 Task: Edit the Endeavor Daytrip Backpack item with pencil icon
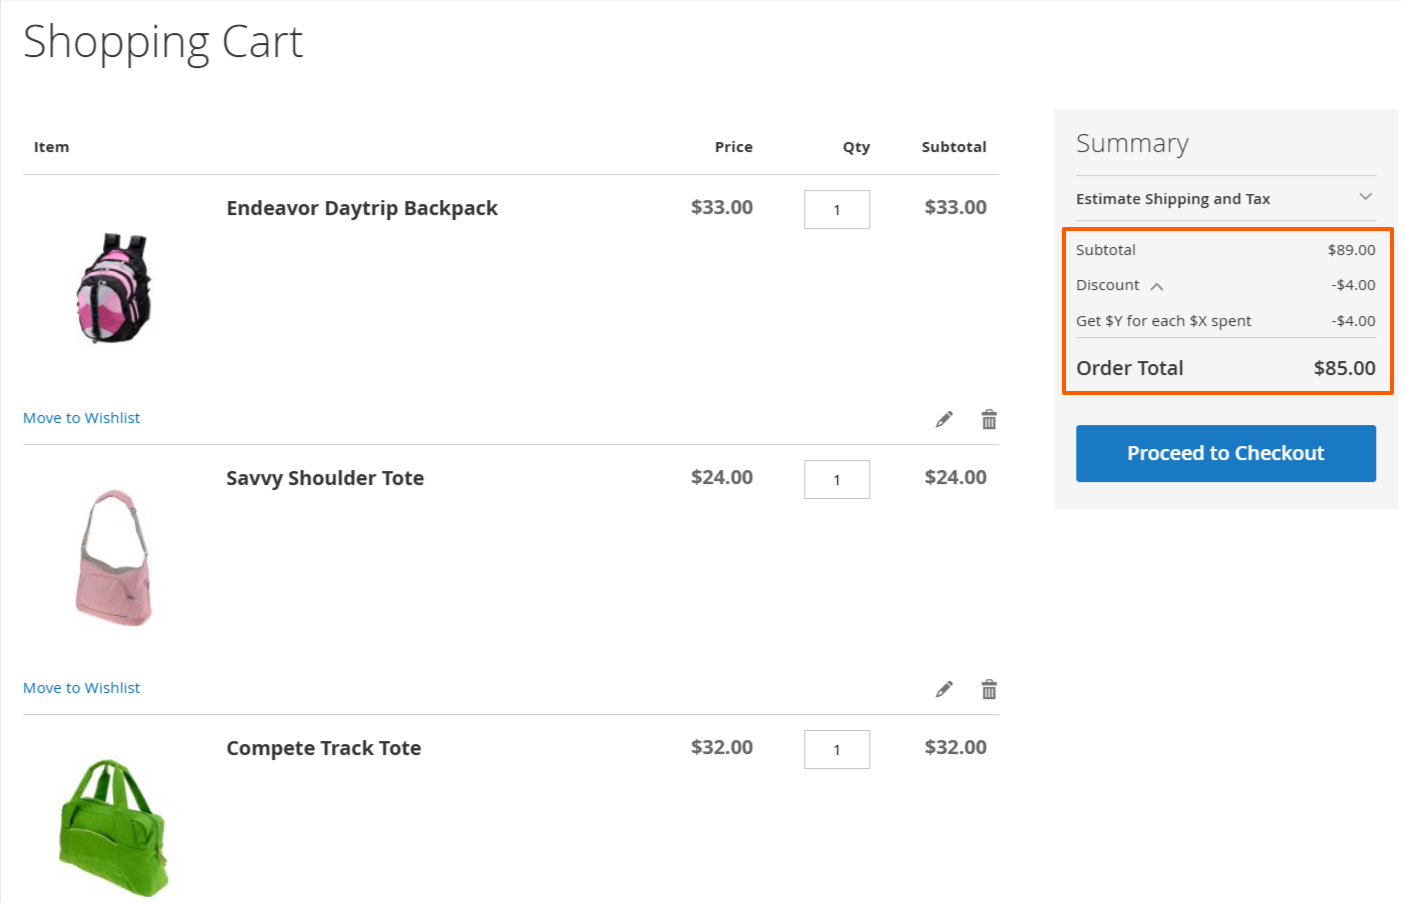click(x=944, y=419)
